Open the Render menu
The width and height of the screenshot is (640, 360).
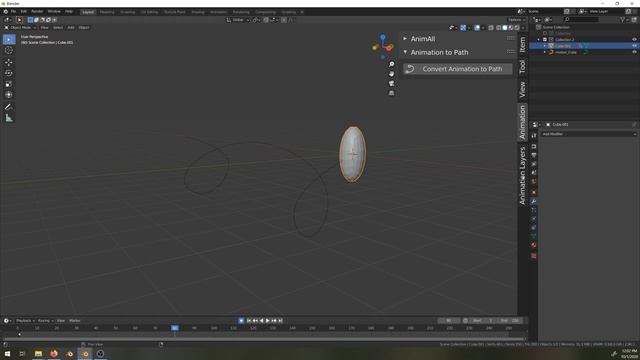click(x=37, y=11)
